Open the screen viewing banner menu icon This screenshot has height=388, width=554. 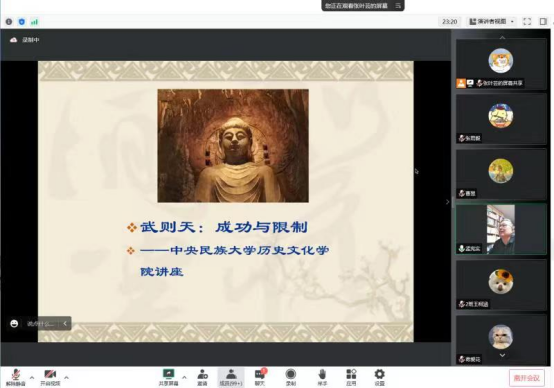(x=398, y=6)
